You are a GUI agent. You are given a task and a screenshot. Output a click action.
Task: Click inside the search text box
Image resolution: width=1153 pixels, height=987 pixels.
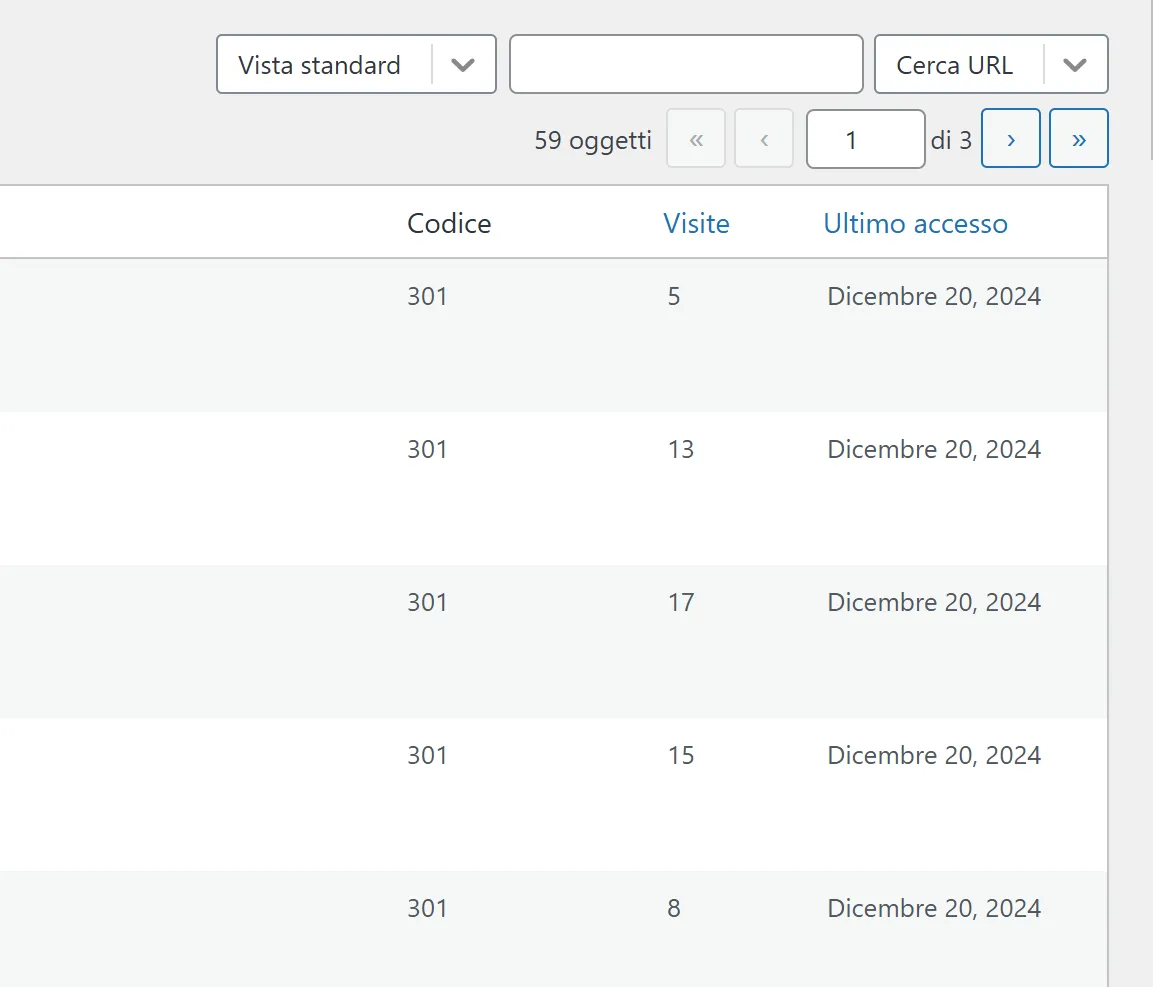[x=686, y=63]
